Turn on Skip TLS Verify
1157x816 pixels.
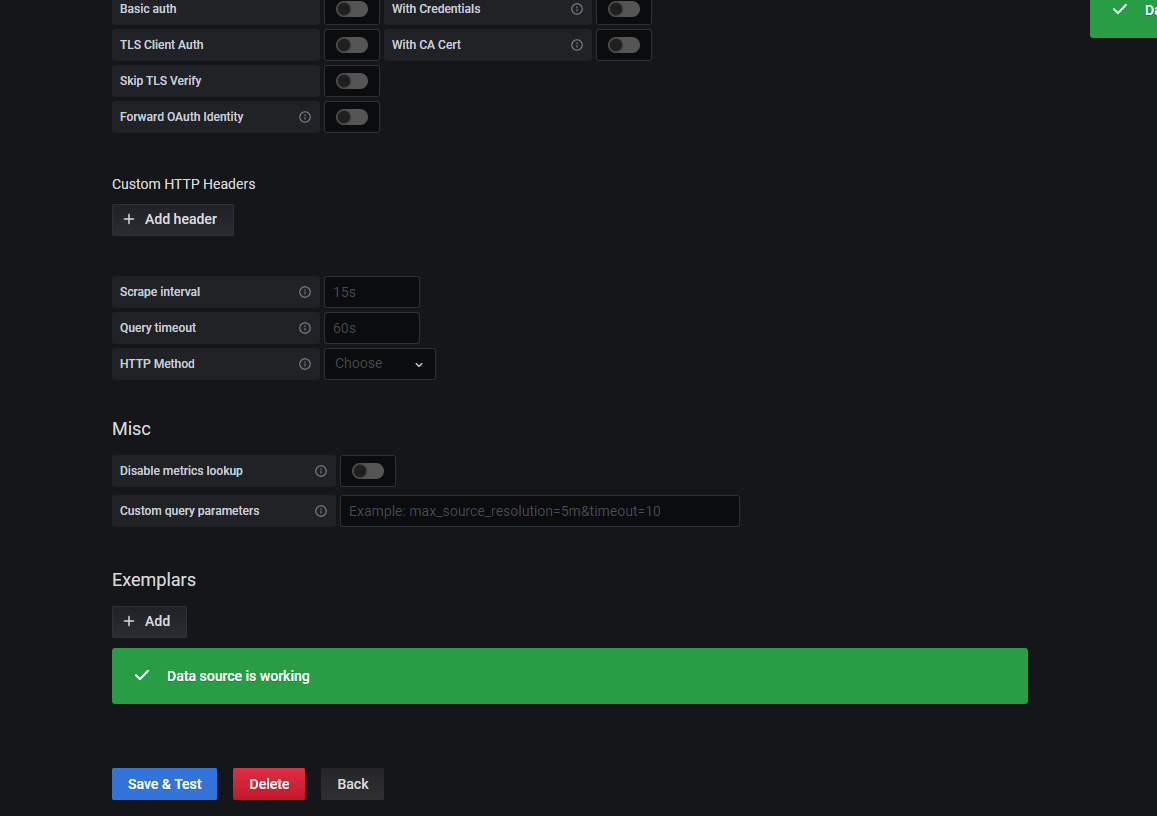pyautogui.click(x=351, y=81)
